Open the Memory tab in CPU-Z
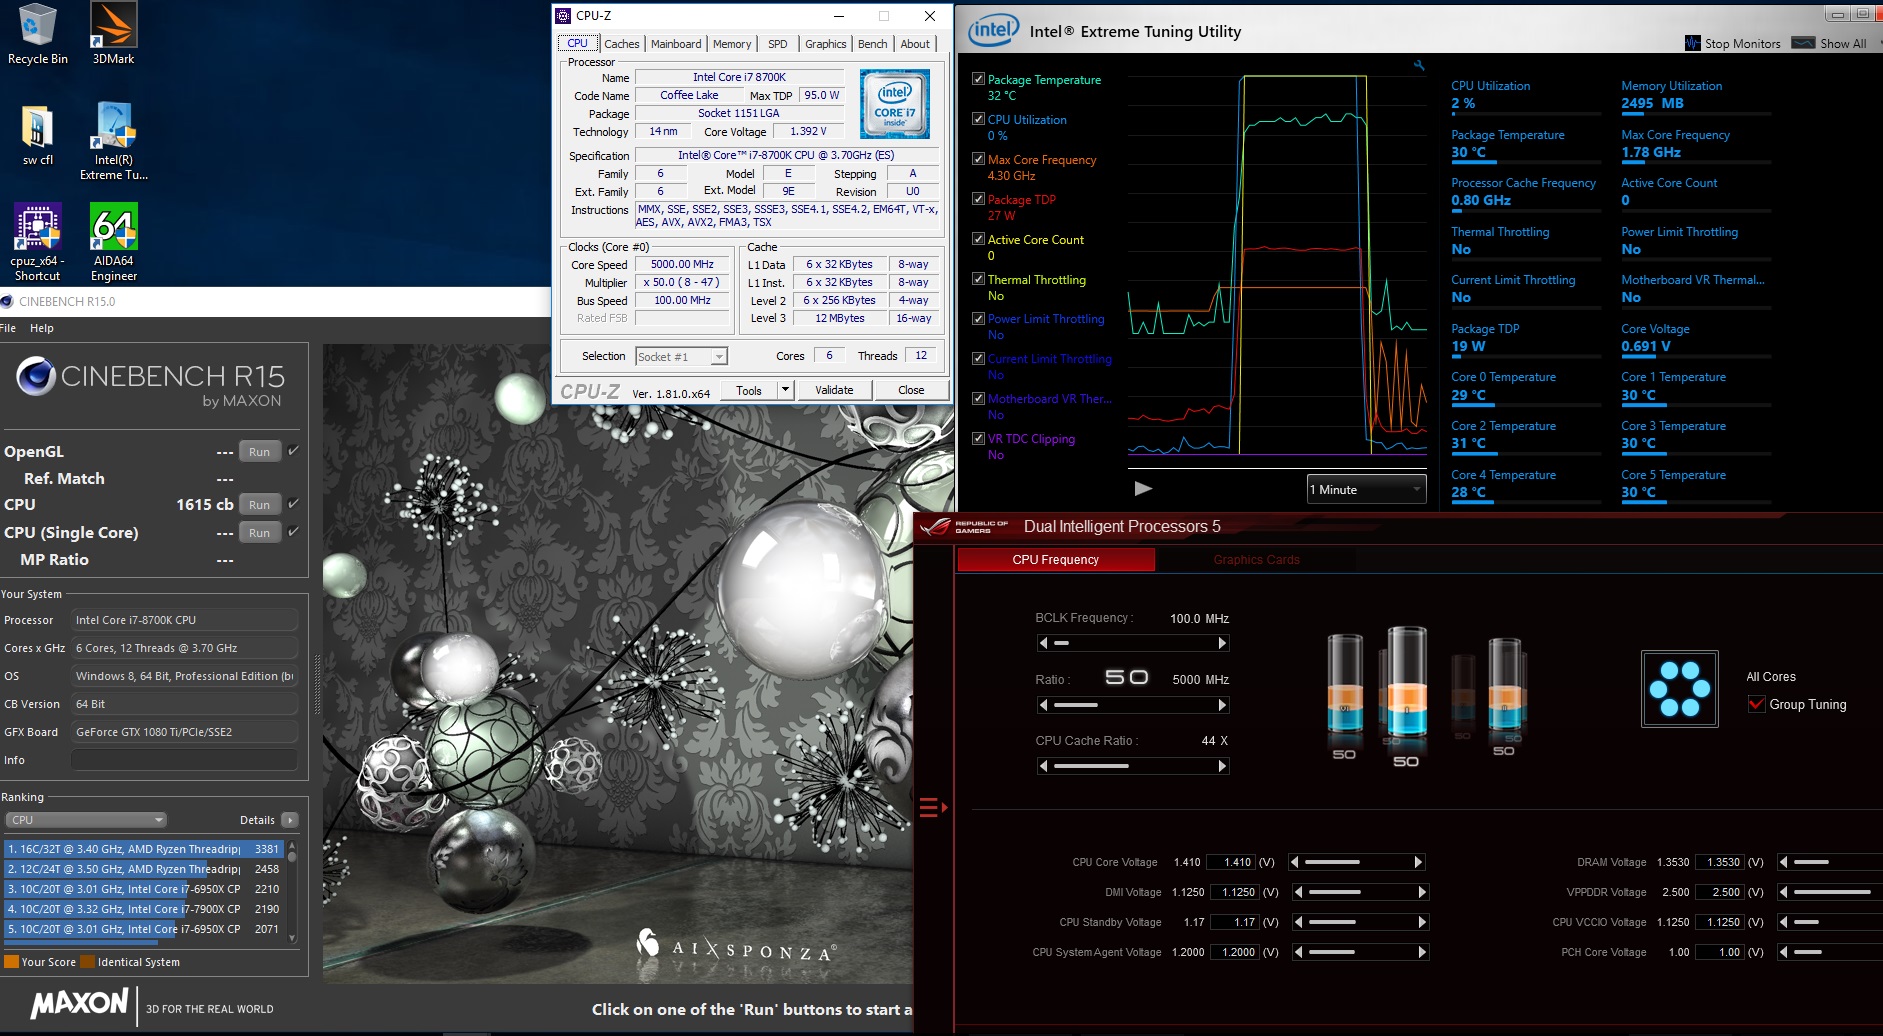The image size is (1883, 1036). point(732,44)
